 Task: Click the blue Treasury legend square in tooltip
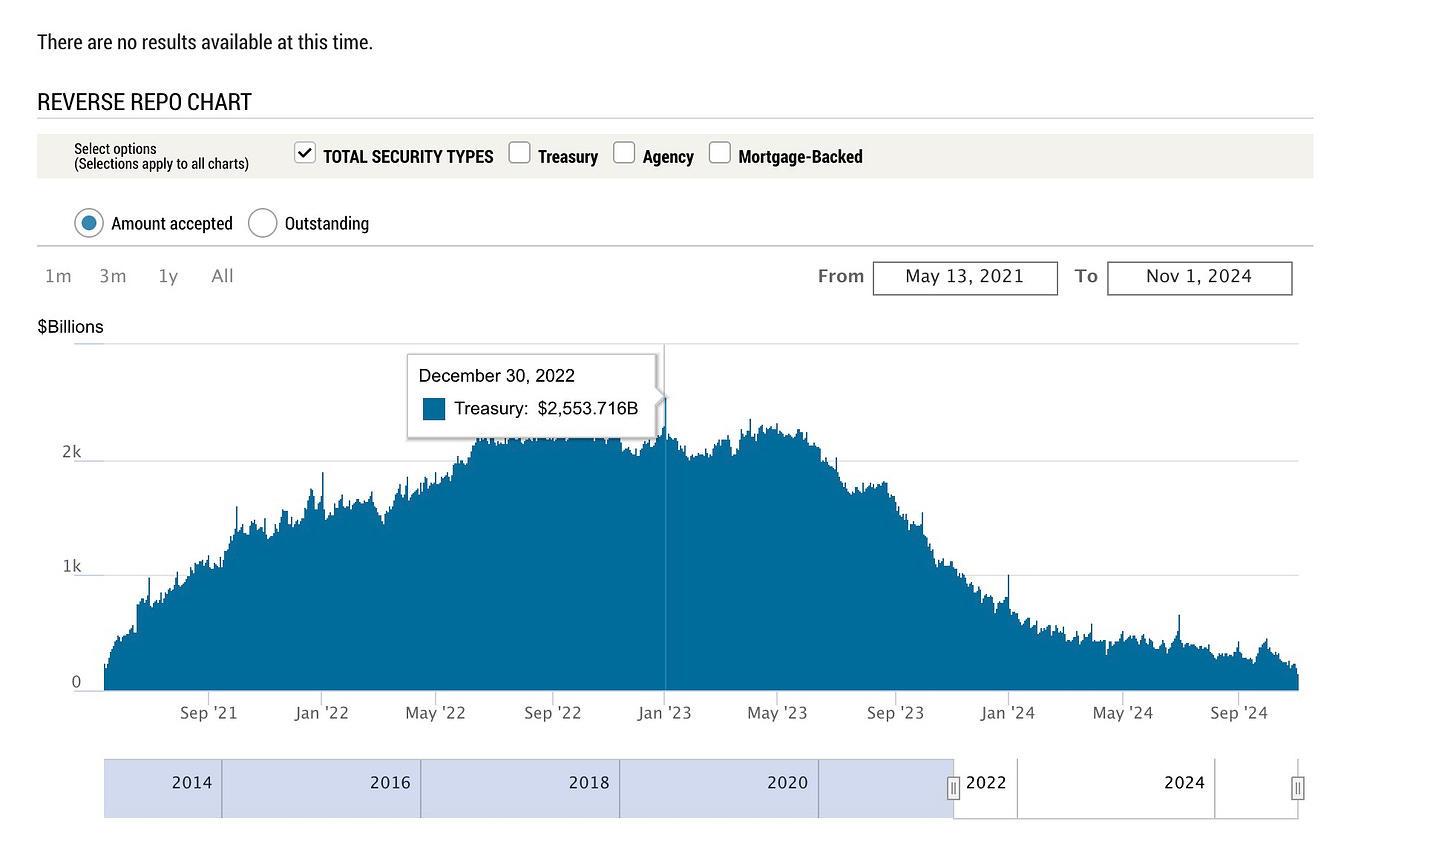click(x=434, y=409)
